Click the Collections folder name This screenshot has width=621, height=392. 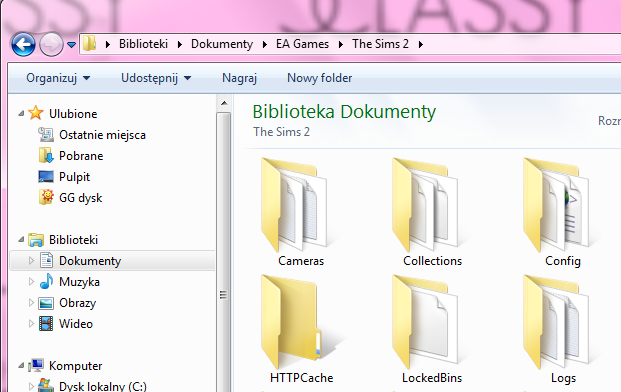(x=432, y=261)
